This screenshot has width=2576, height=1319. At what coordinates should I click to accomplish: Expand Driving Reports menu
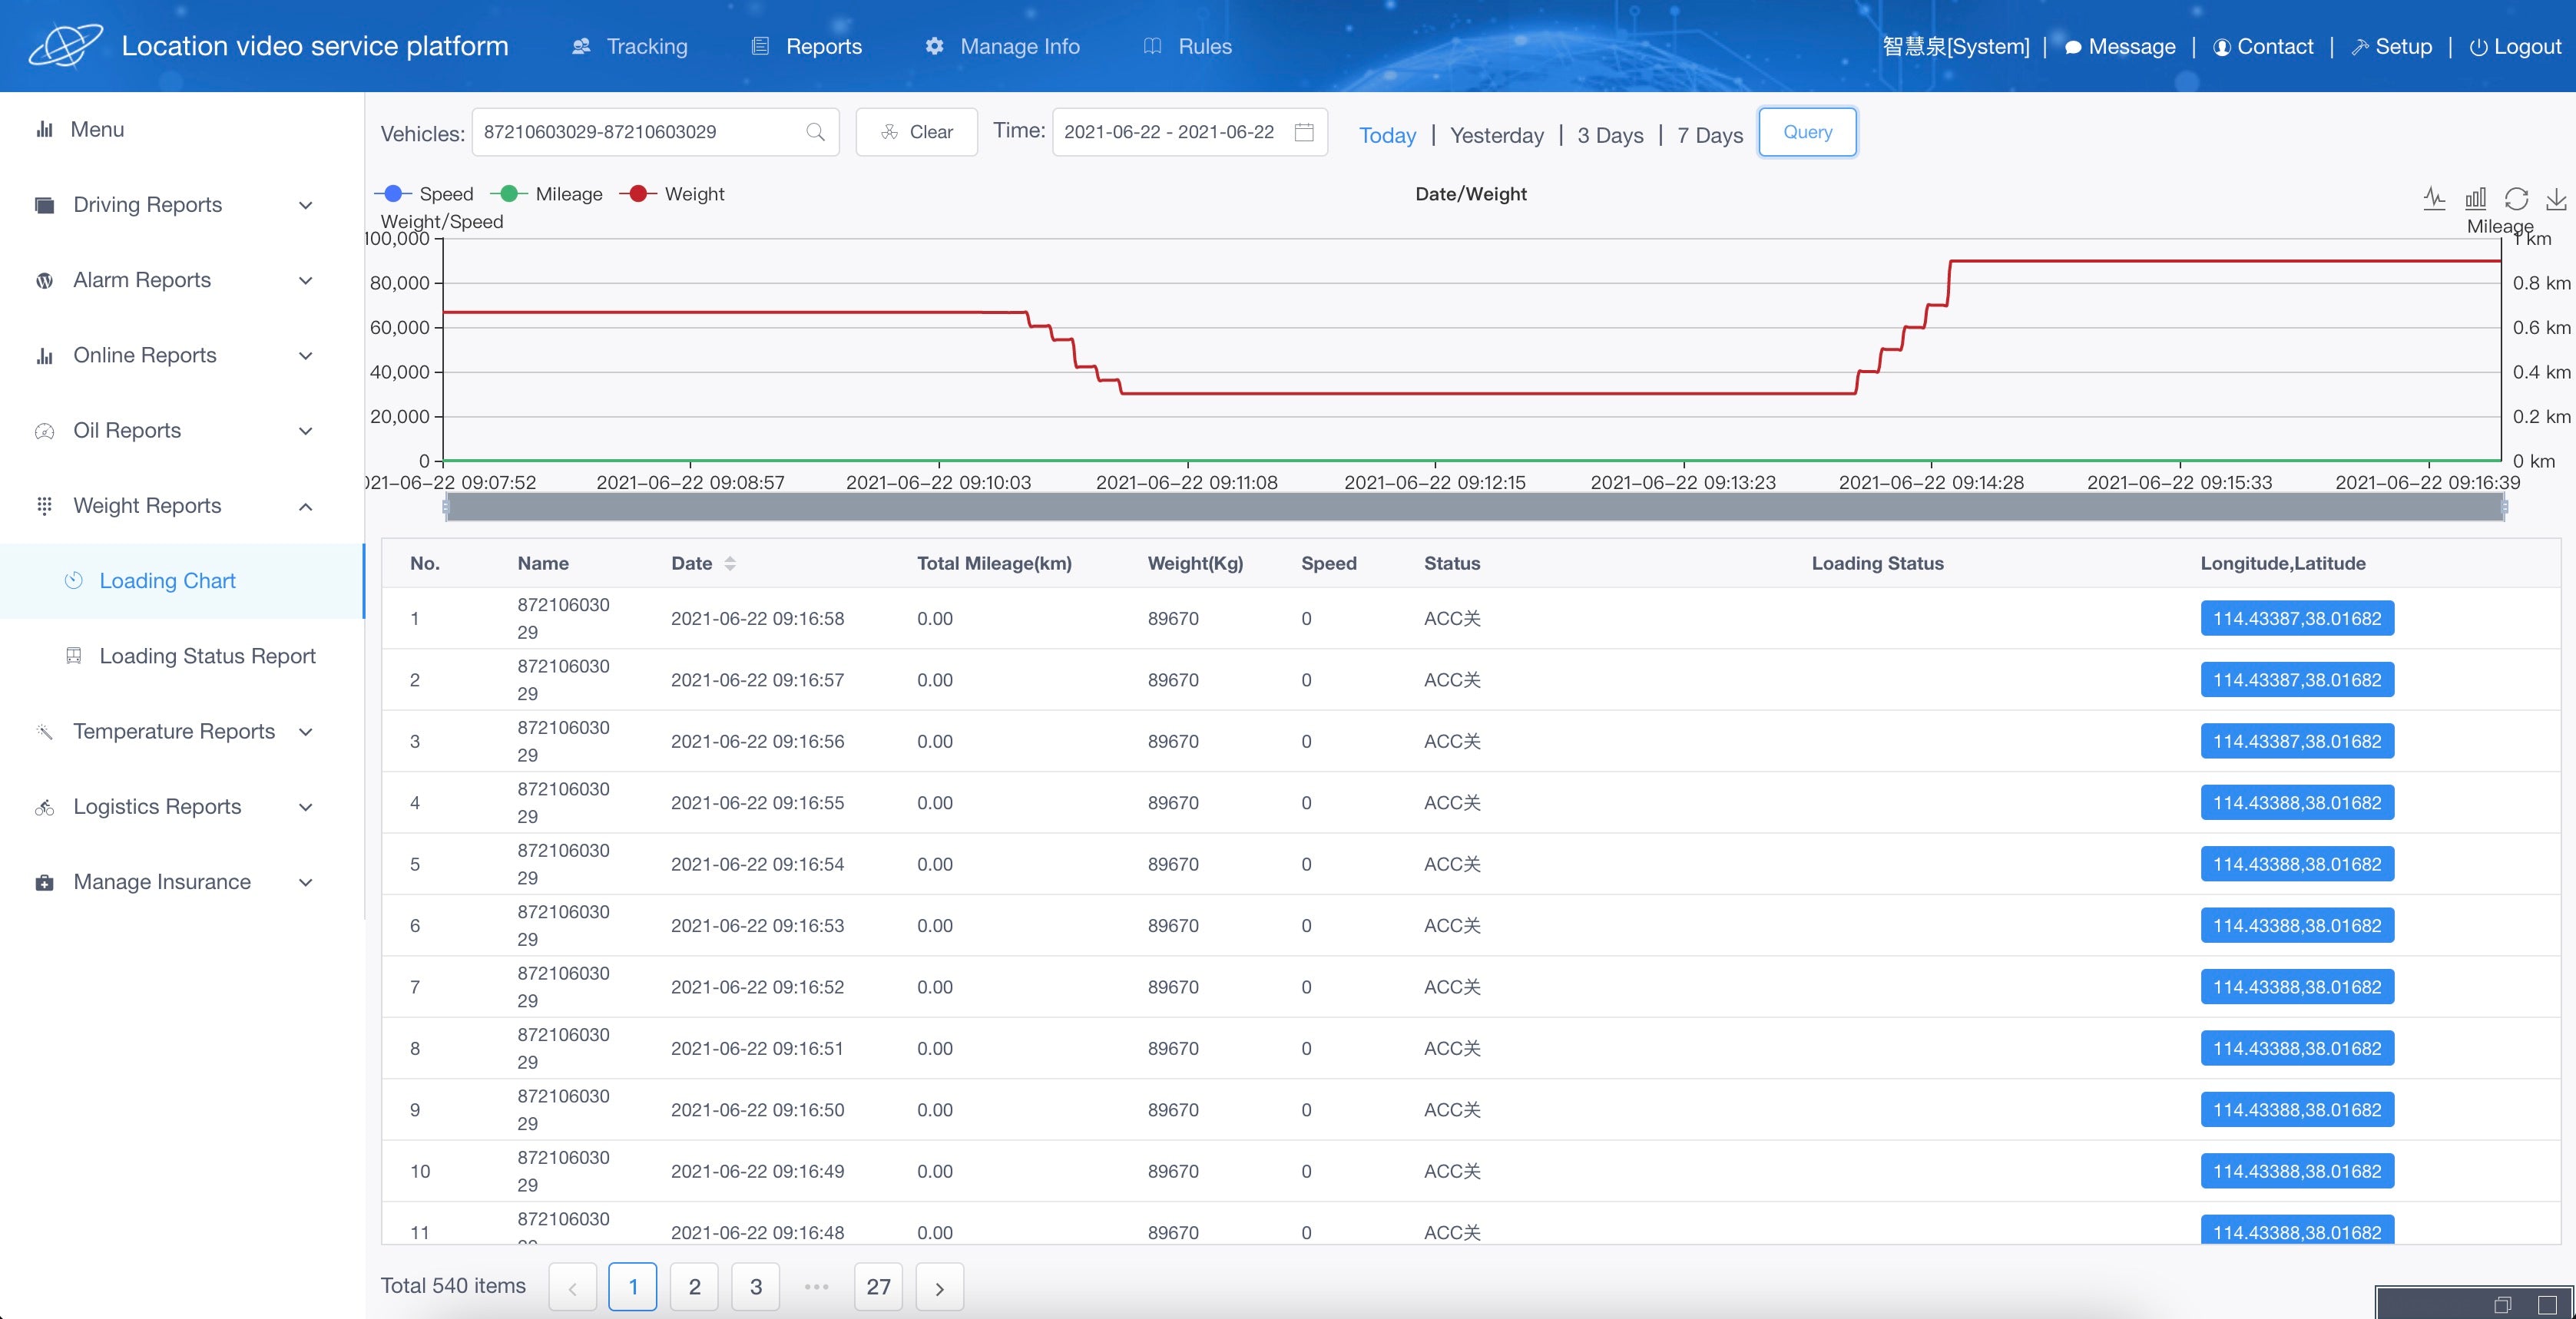tap(176, 205)
